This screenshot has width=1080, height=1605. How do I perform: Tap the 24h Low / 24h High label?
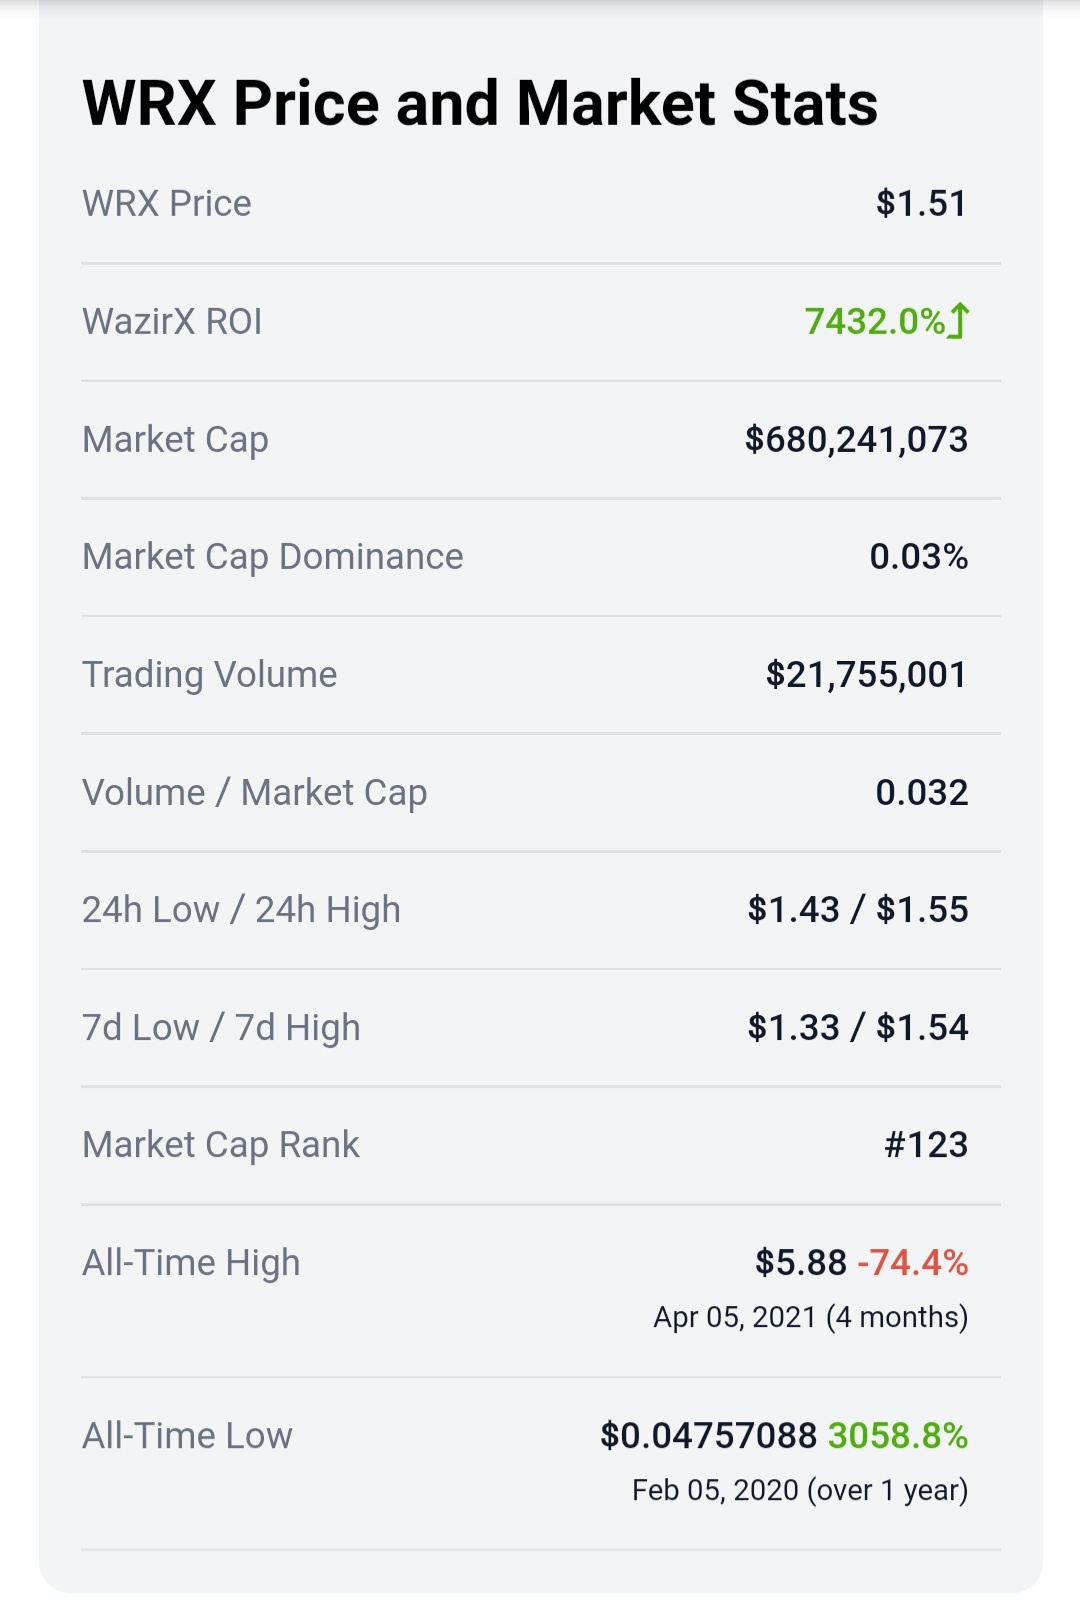[x=241, y=910]
